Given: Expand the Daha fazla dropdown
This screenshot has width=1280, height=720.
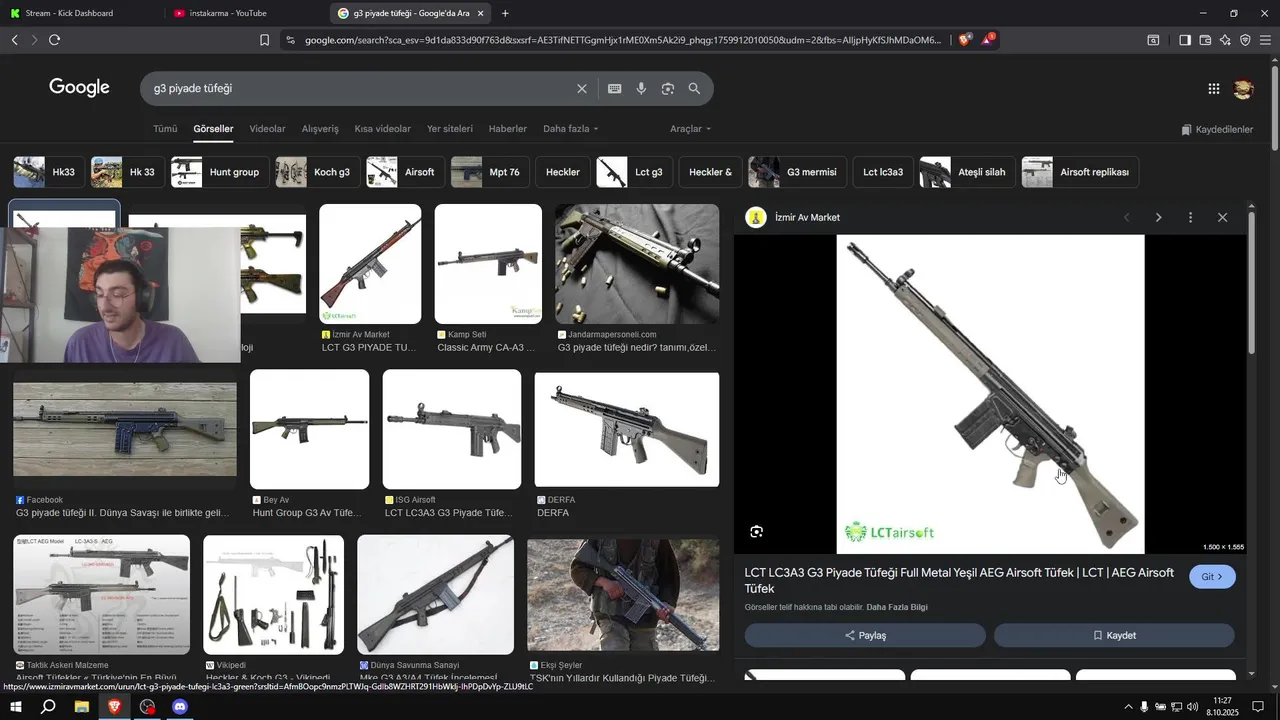Looking at the screenshot, I should (x=570, y=129).
